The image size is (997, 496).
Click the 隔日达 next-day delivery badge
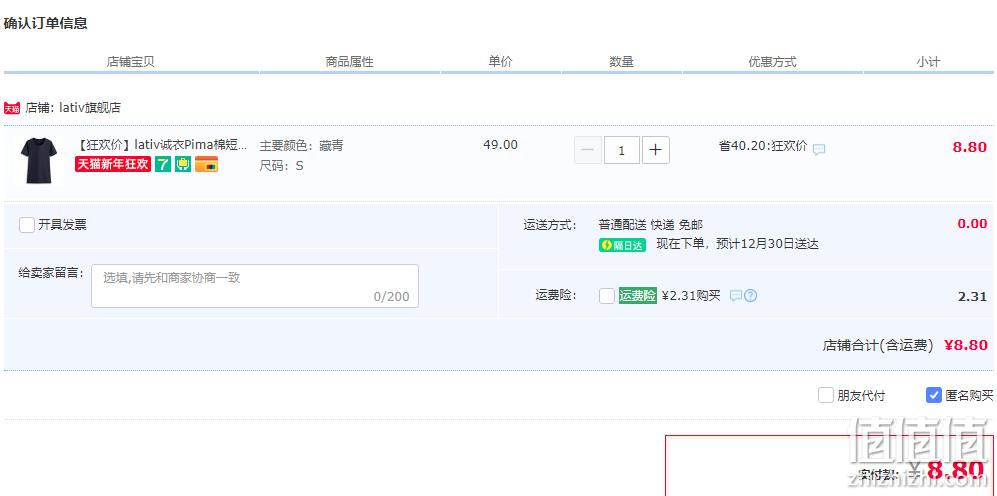point(622,245)
